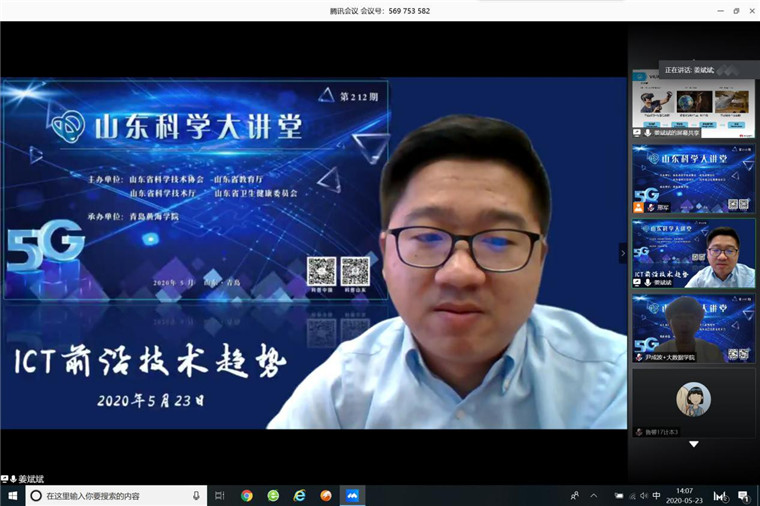760x506 pixels.
Task: Select the speaker's video thumbnail with glasses
Action: click(x=693, y=254)
